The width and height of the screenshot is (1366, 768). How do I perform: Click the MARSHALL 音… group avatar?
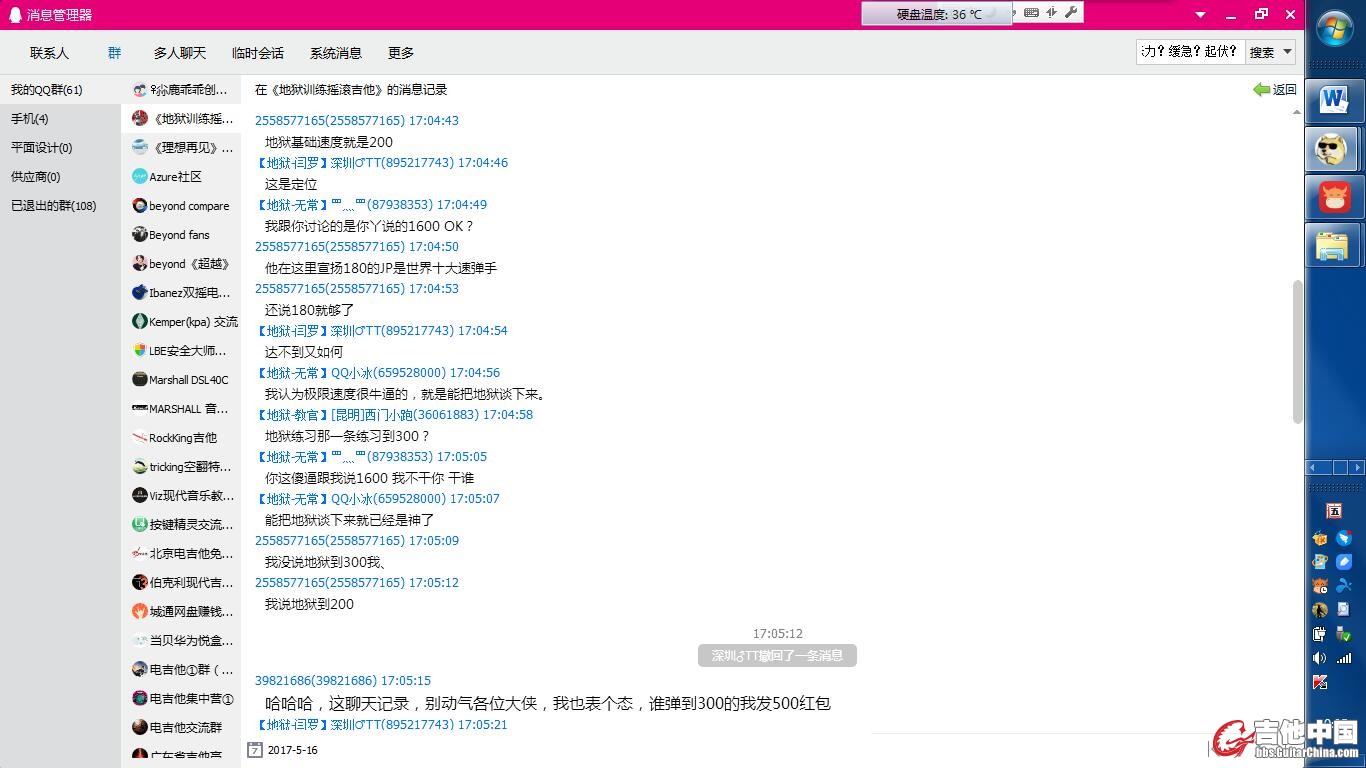140,408
